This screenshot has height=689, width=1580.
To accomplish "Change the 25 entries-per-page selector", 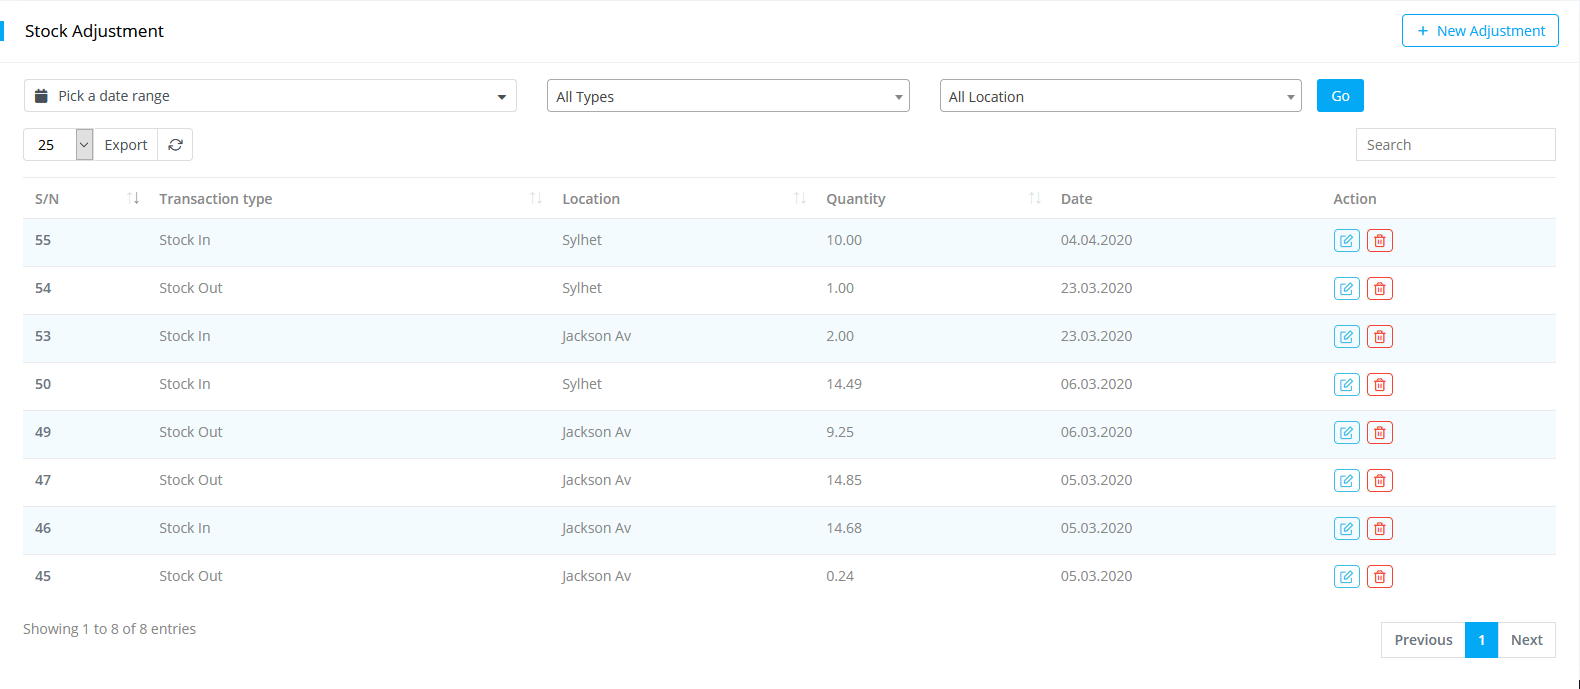I will [x=58, y=145].
